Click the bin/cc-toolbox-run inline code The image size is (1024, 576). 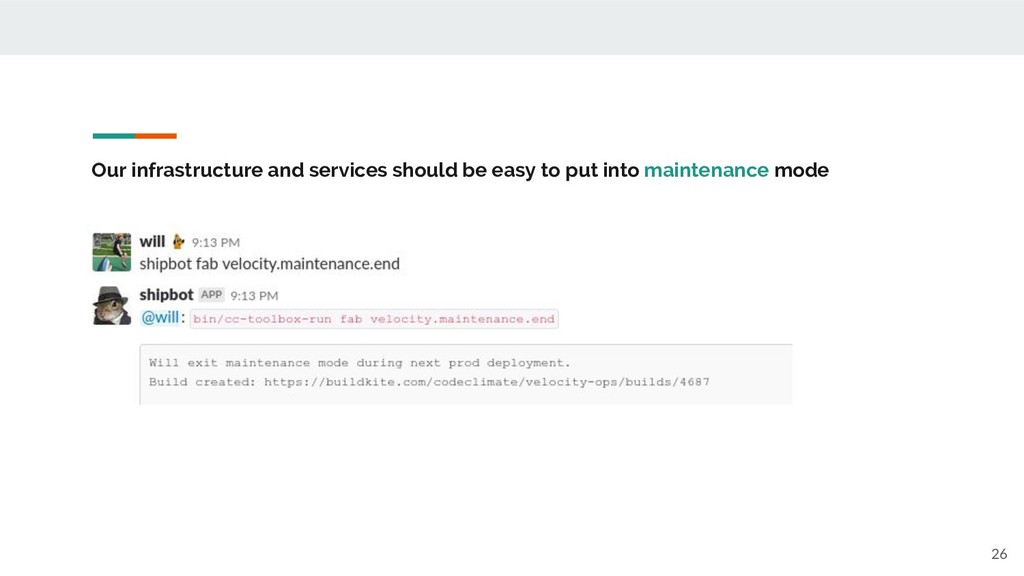point(374,319)
